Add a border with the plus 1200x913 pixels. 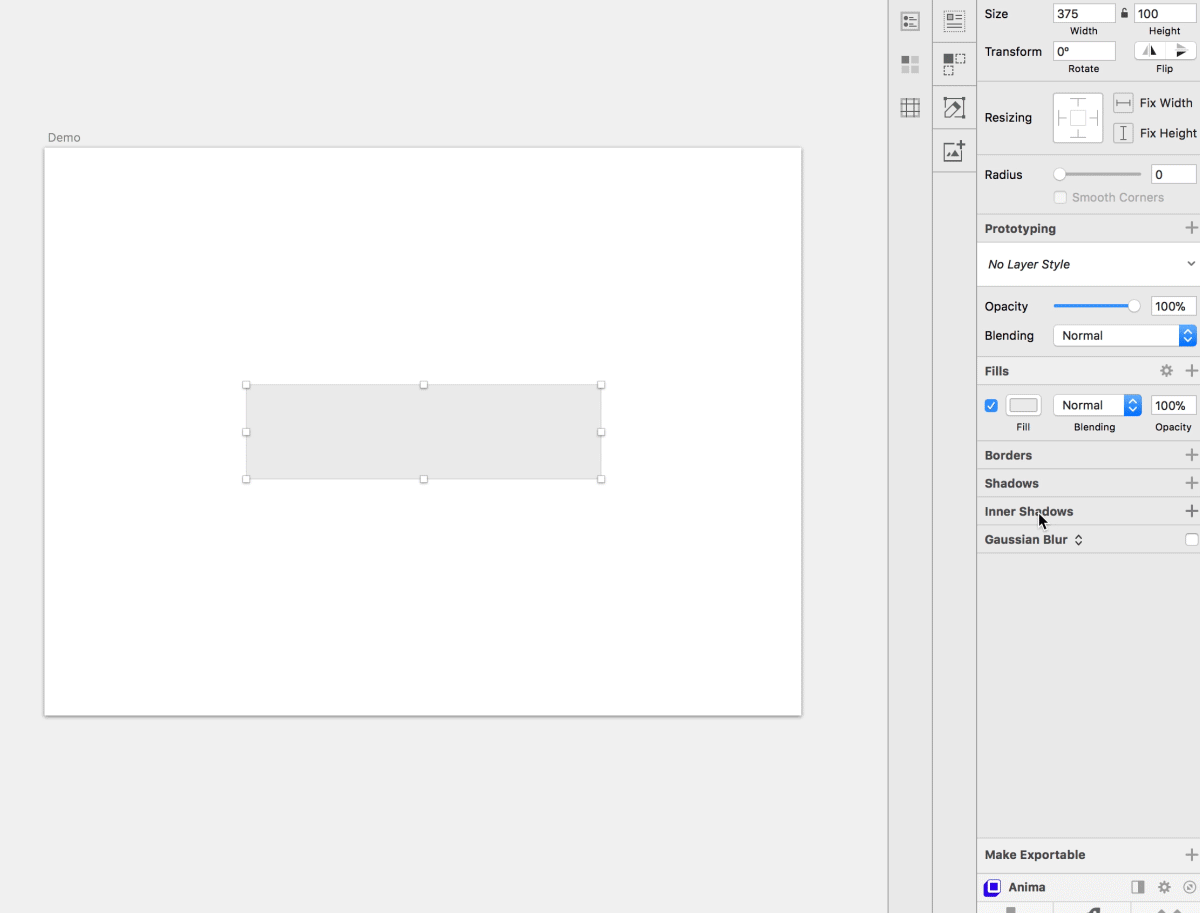click(1191, 455)
